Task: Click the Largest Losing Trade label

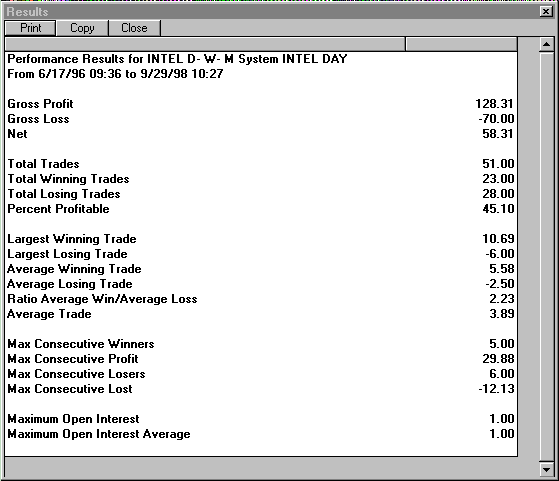Action: pyautogui.click(x=67, y=254)
